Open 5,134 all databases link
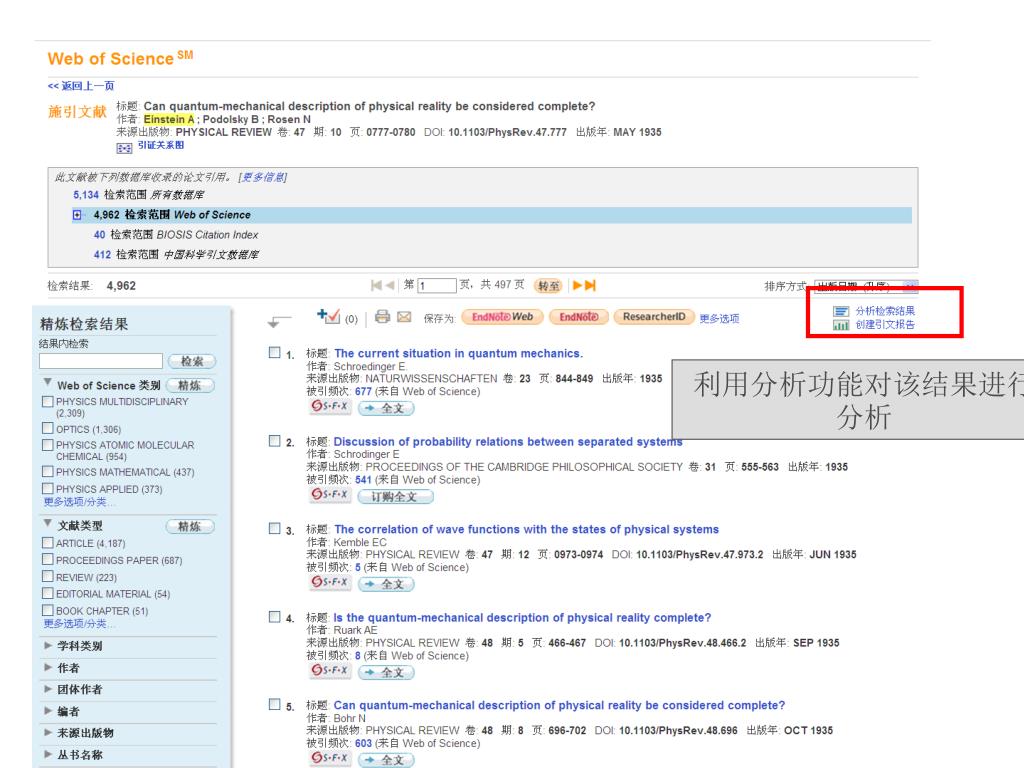The image size is (1024, 768). click(86, 195)
